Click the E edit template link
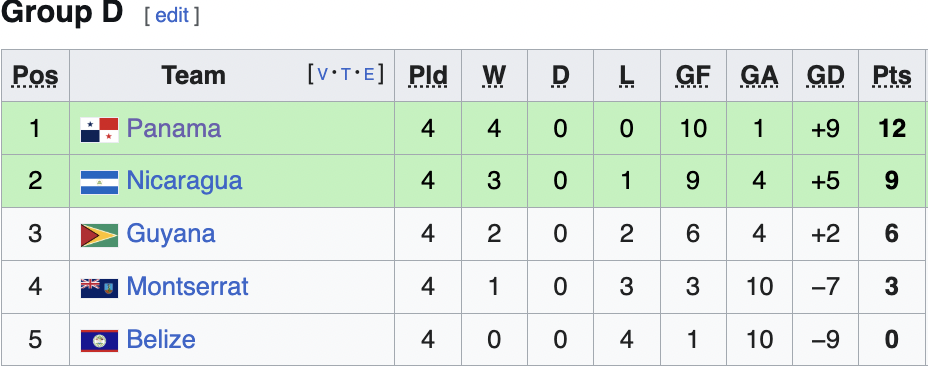928x370 pixels. [369, 74]
